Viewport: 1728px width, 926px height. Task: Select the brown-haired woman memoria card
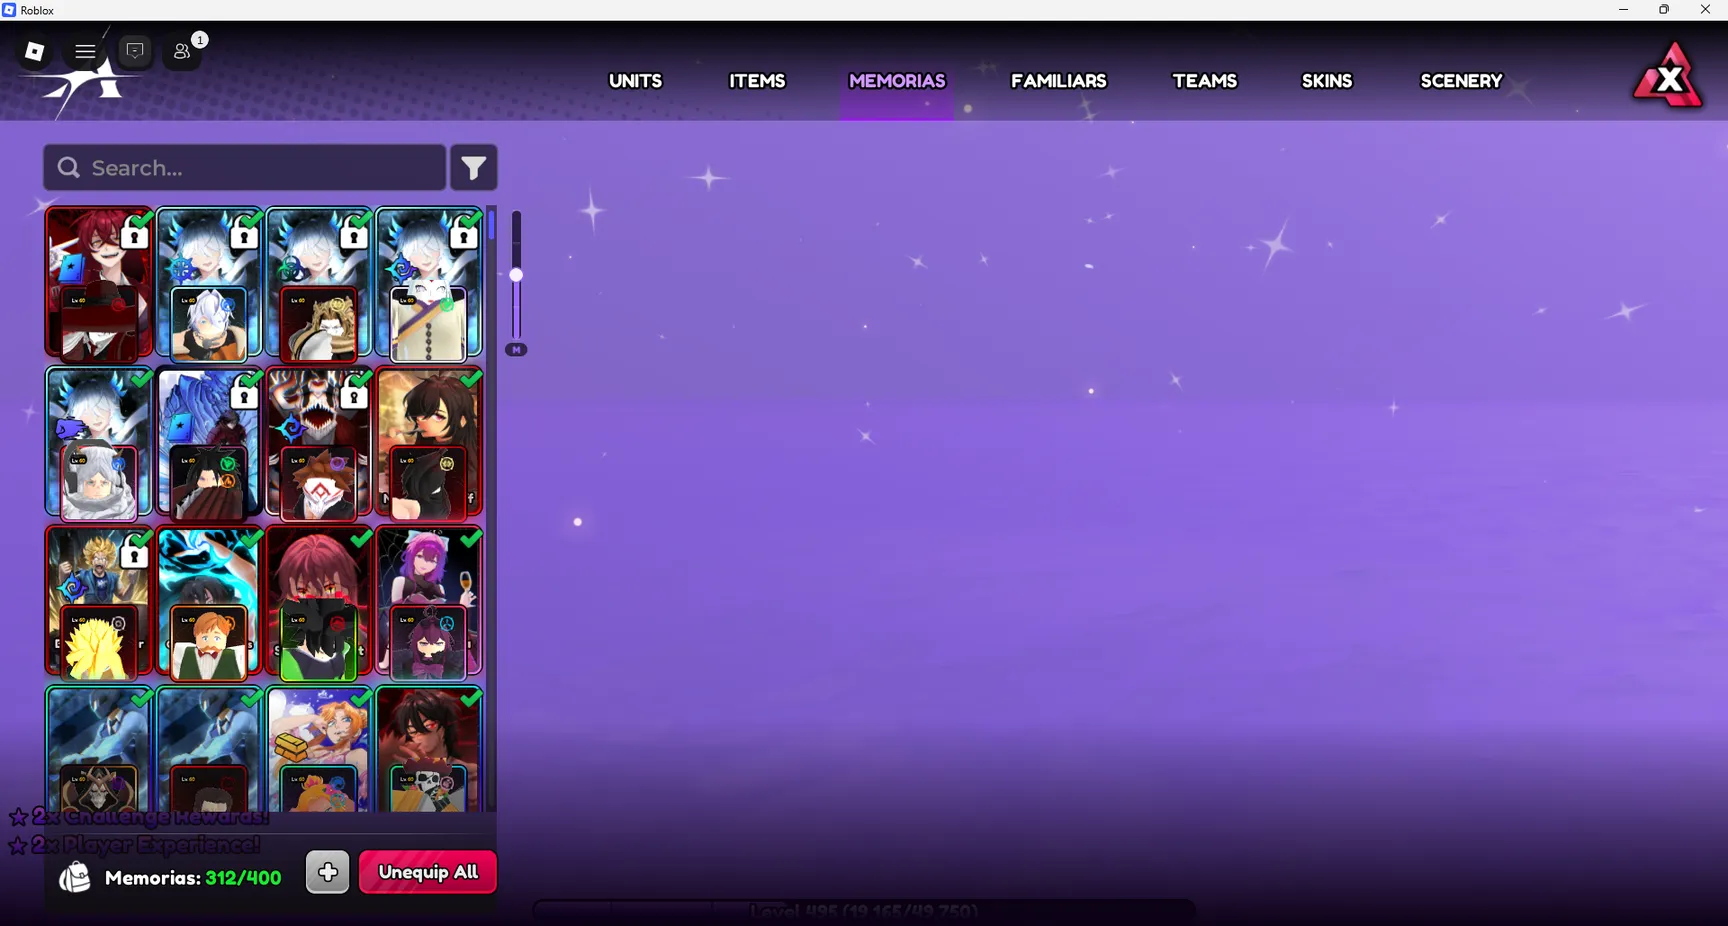tap(428, 443)
